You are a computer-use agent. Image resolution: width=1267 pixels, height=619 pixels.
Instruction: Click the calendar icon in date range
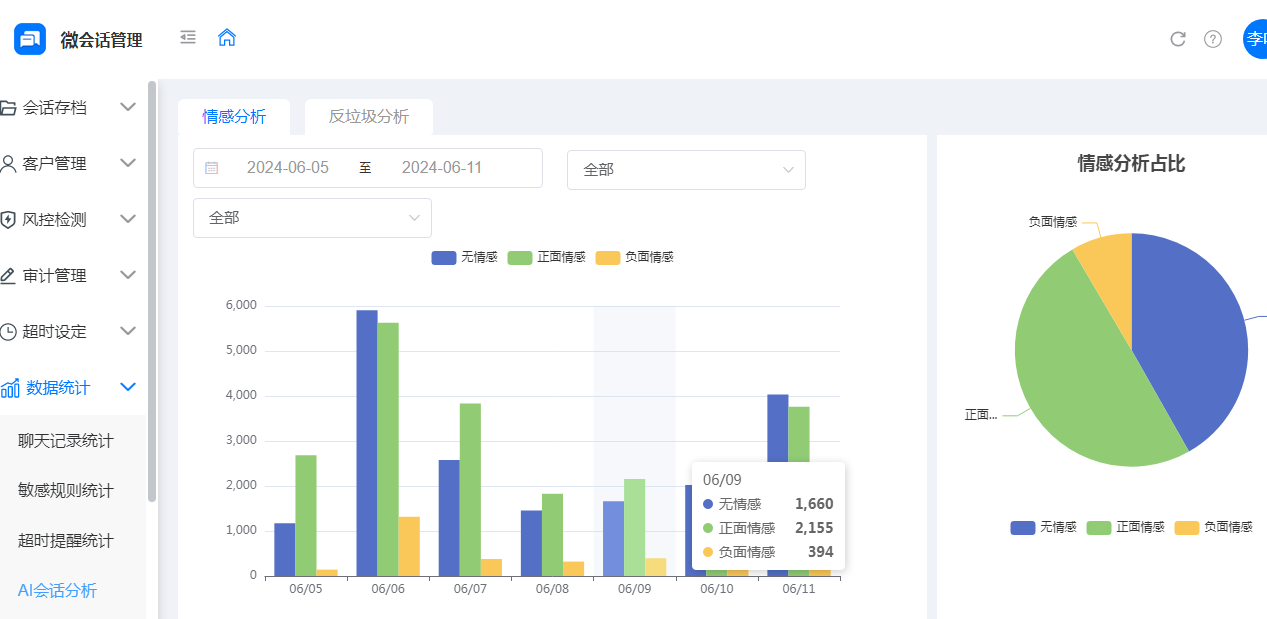[212, 168]
